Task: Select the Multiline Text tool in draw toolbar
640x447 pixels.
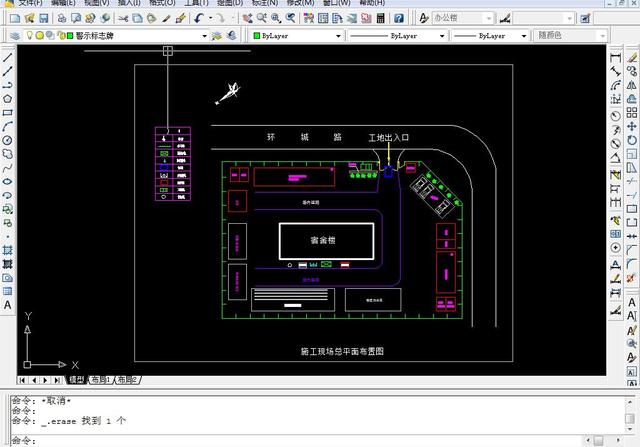Action: point(7,305)
